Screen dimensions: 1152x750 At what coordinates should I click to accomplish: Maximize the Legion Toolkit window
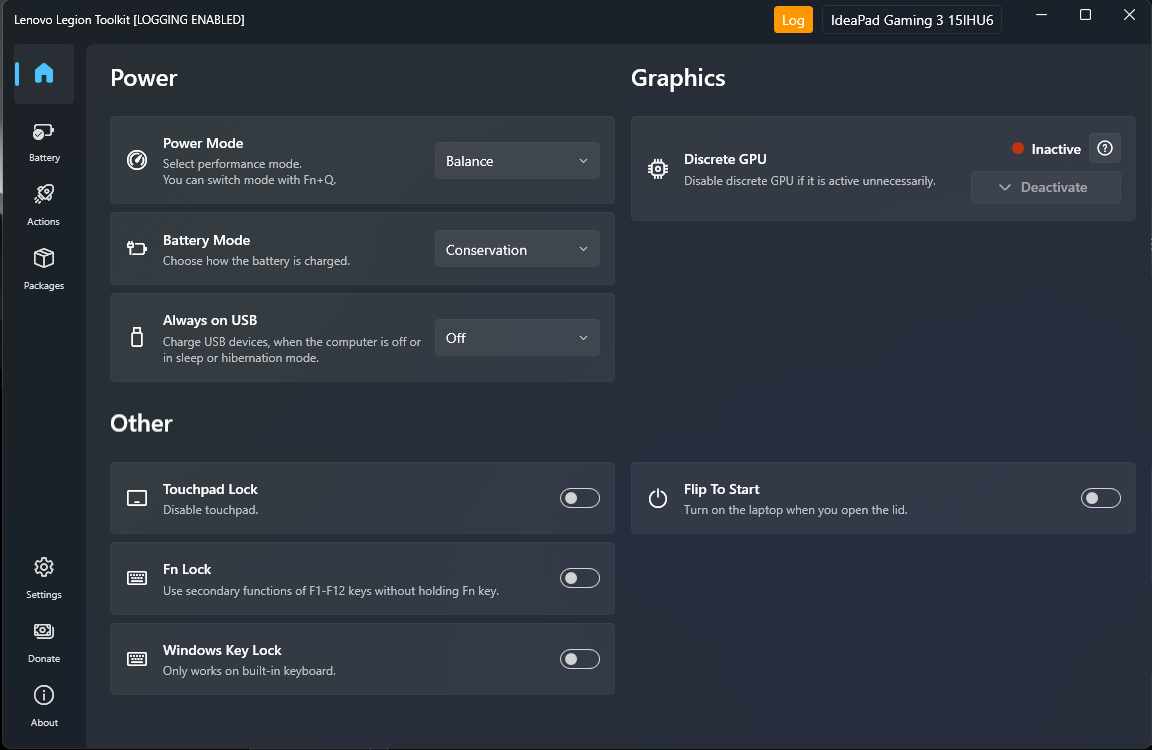point(1085,15)
